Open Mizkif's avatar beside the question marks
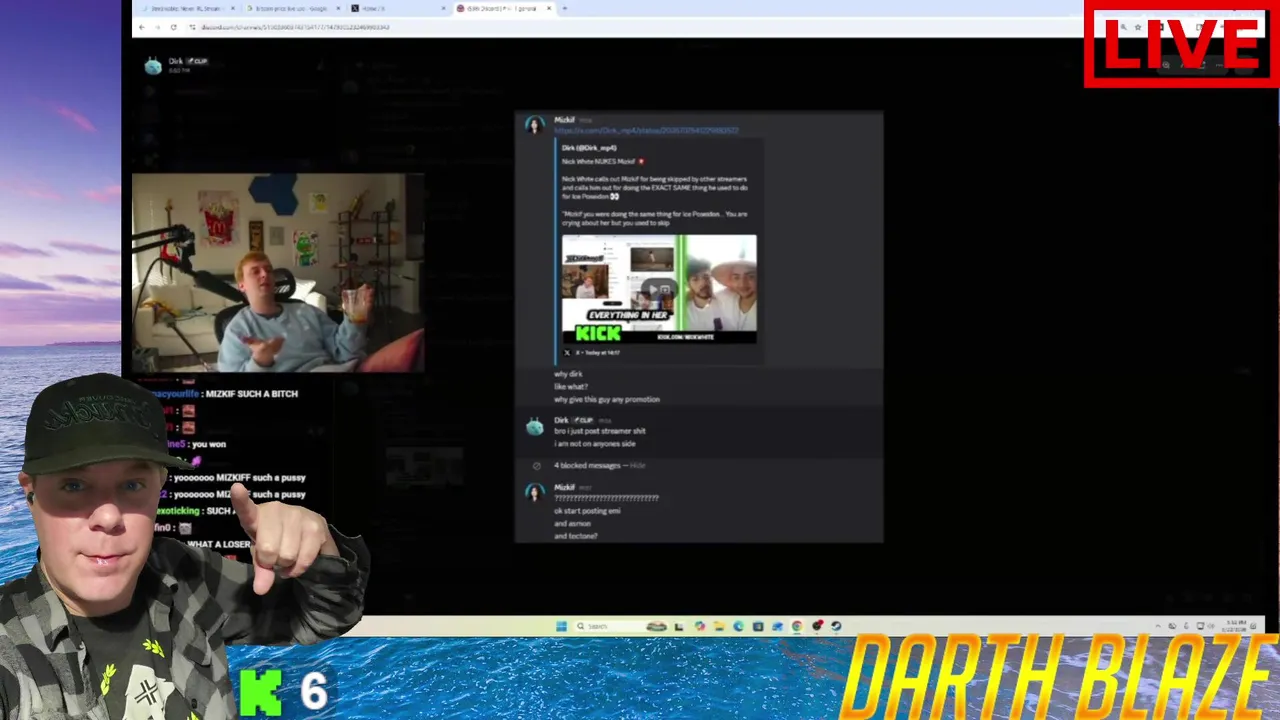1280x720 pixels. tap(535, 492)
